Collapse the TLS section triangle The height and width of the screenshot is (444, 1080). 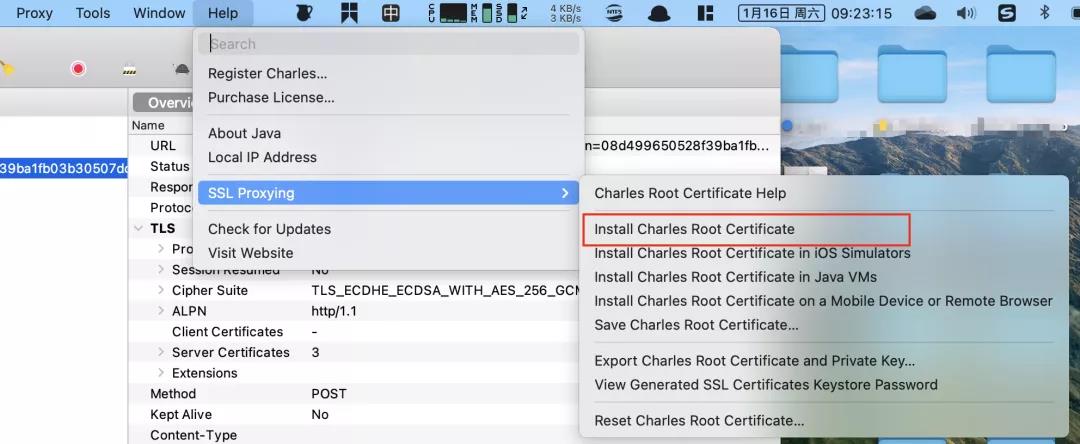[x=137, y=229]
